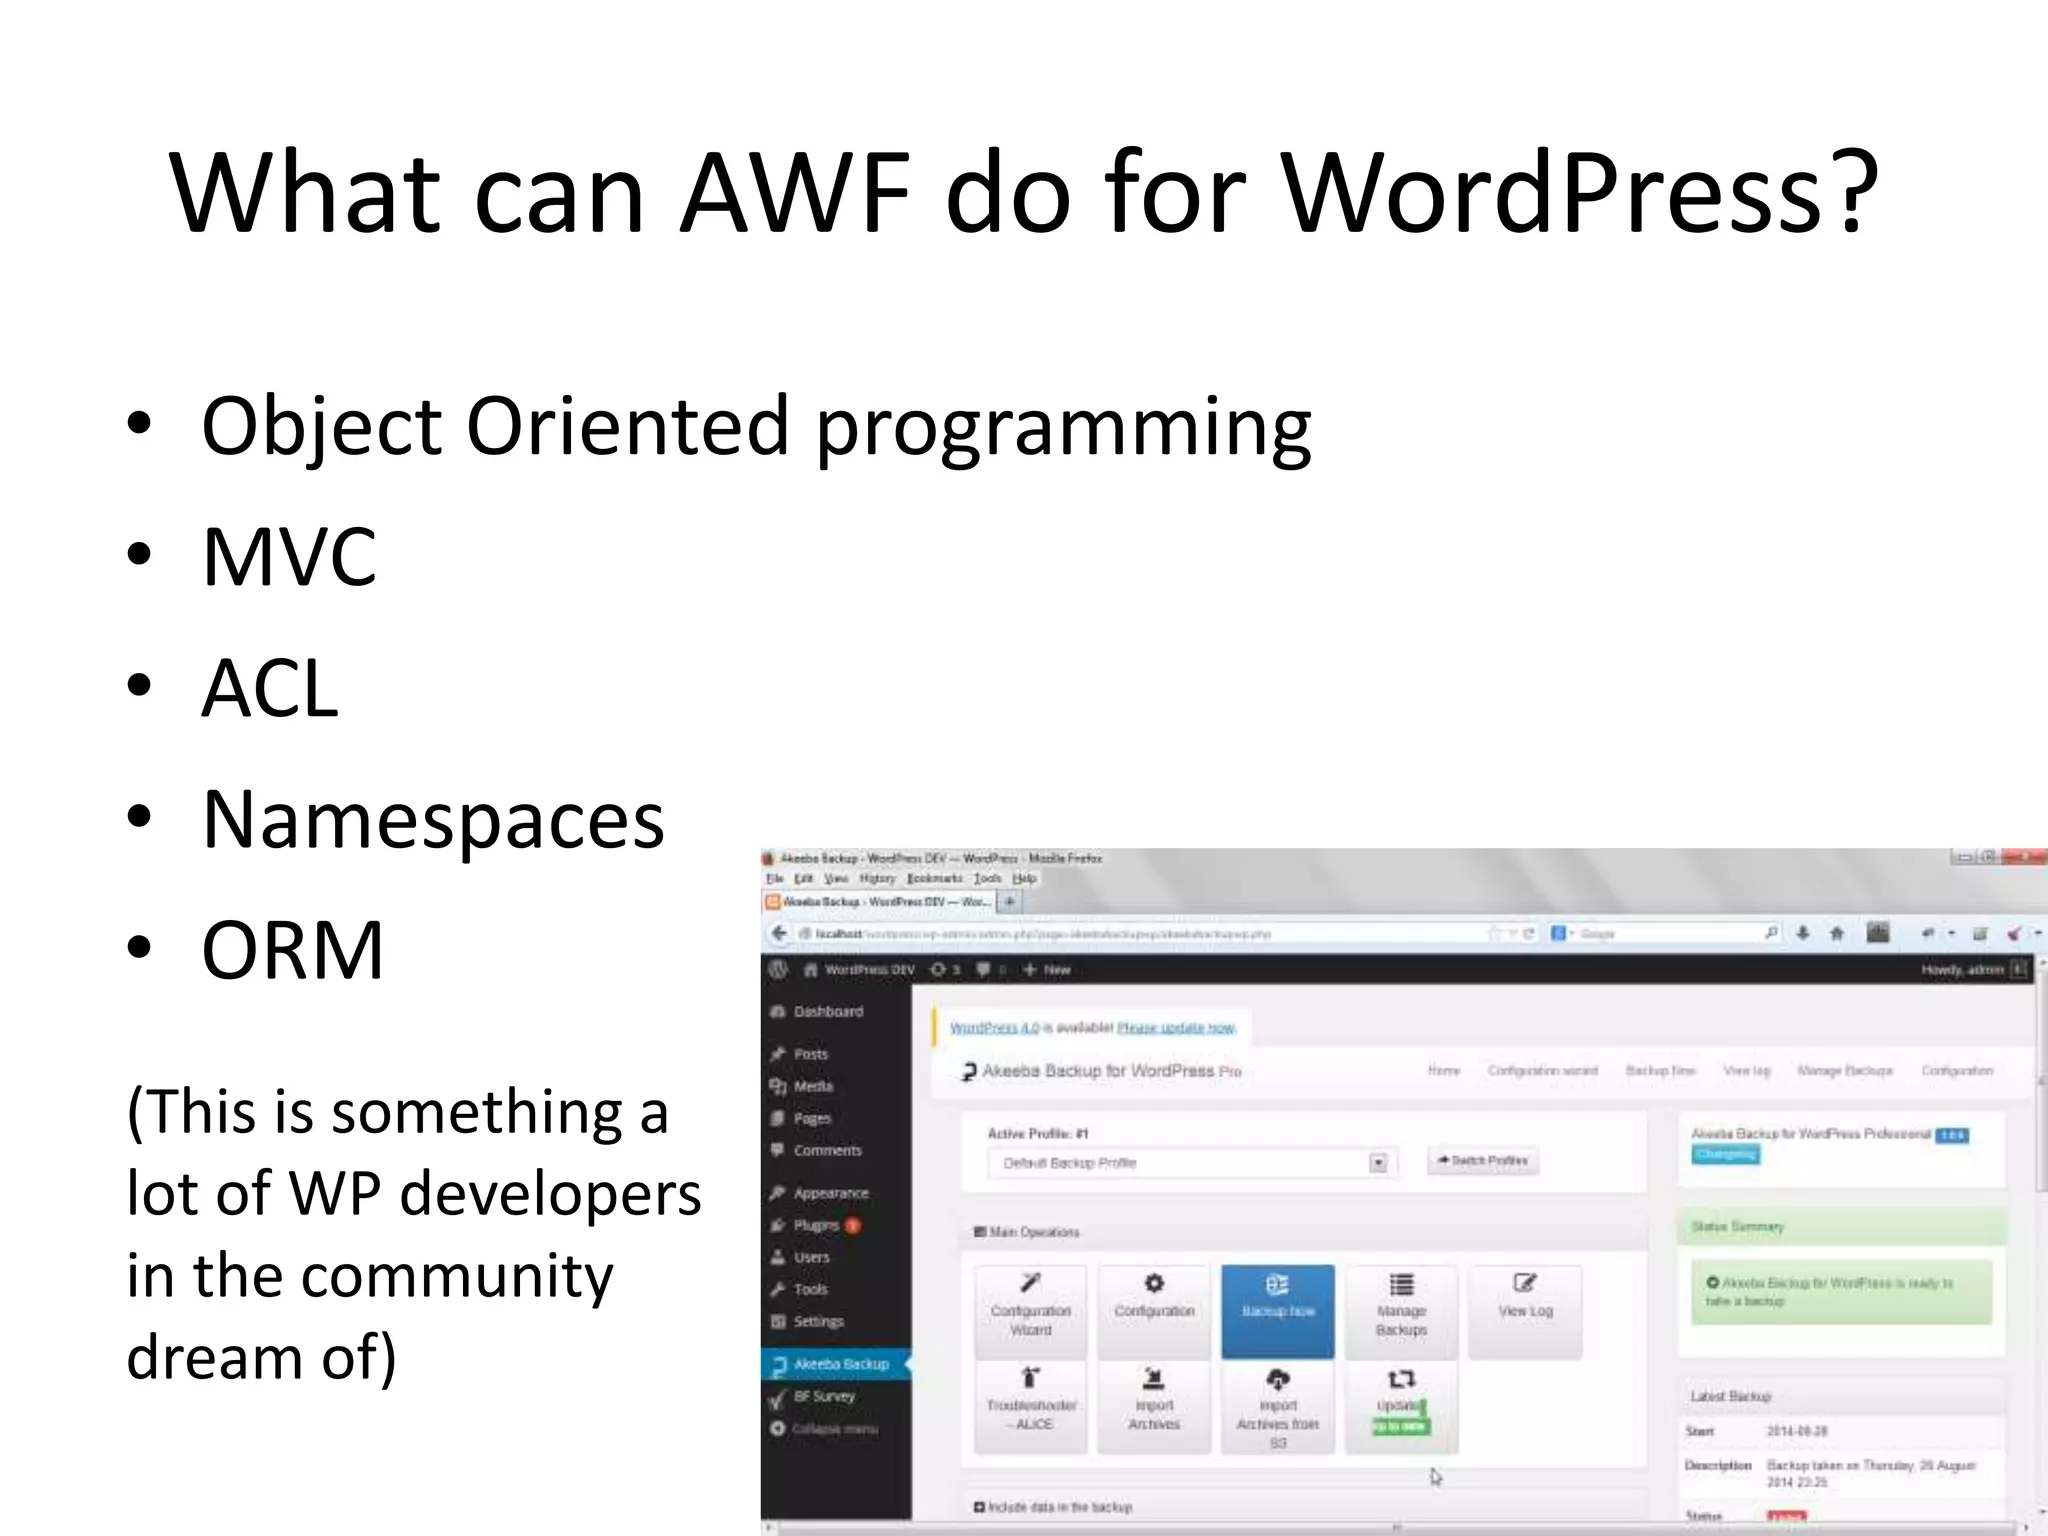The width and height of the screenshot is (2048, 1536).
Task: Click Collapse menu in WordPress sidebar
Action: point(825,1429)
